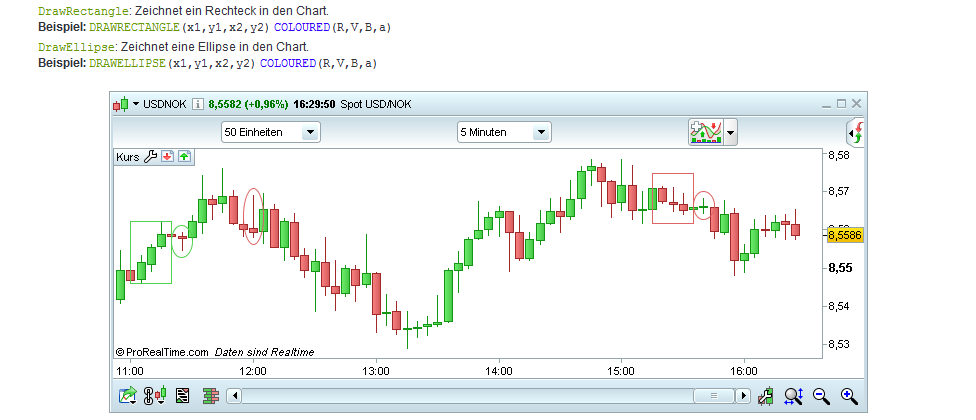Open the list/notes icon in bottom toolbar
The image size is (976, 420).
[182, 396]
